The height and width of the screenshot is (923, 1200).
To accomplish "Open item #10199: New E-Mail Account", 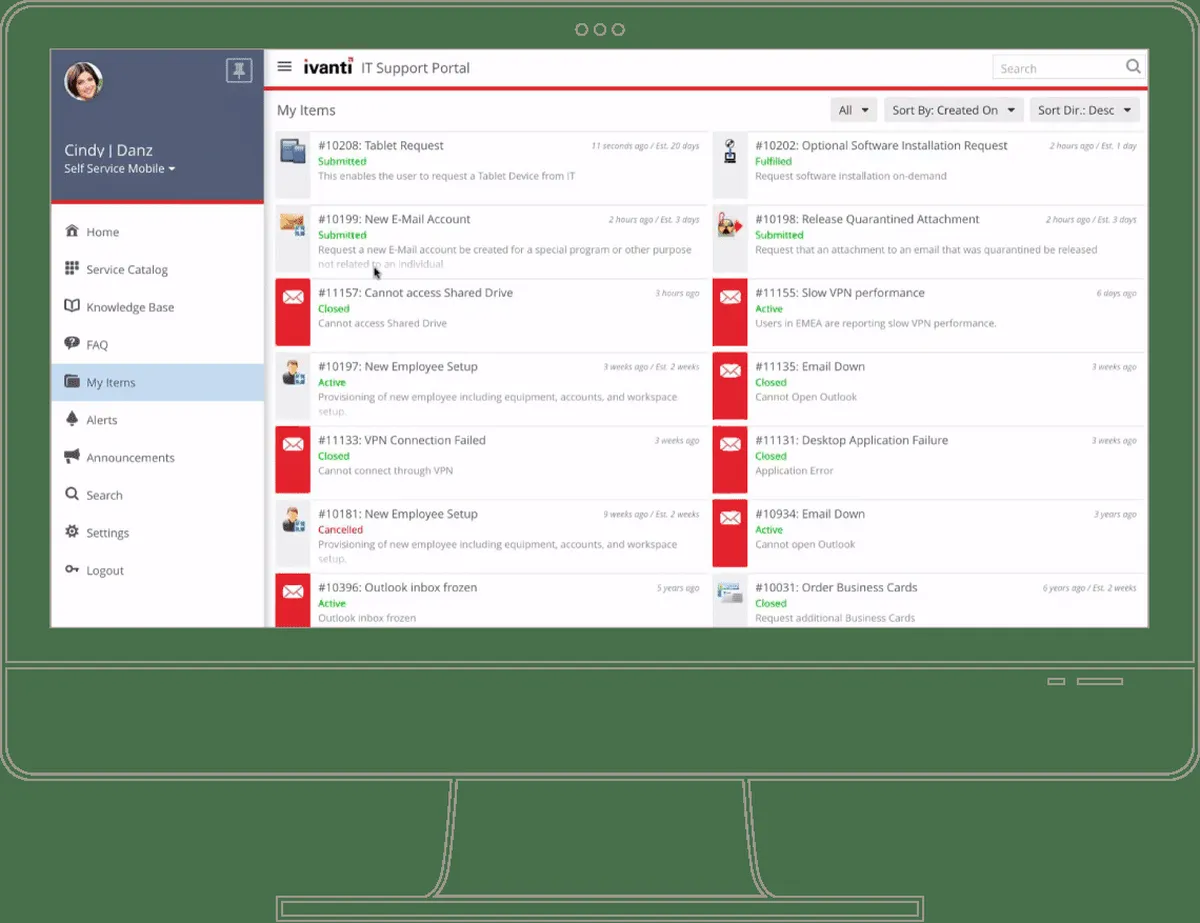I will coord(394,219).
